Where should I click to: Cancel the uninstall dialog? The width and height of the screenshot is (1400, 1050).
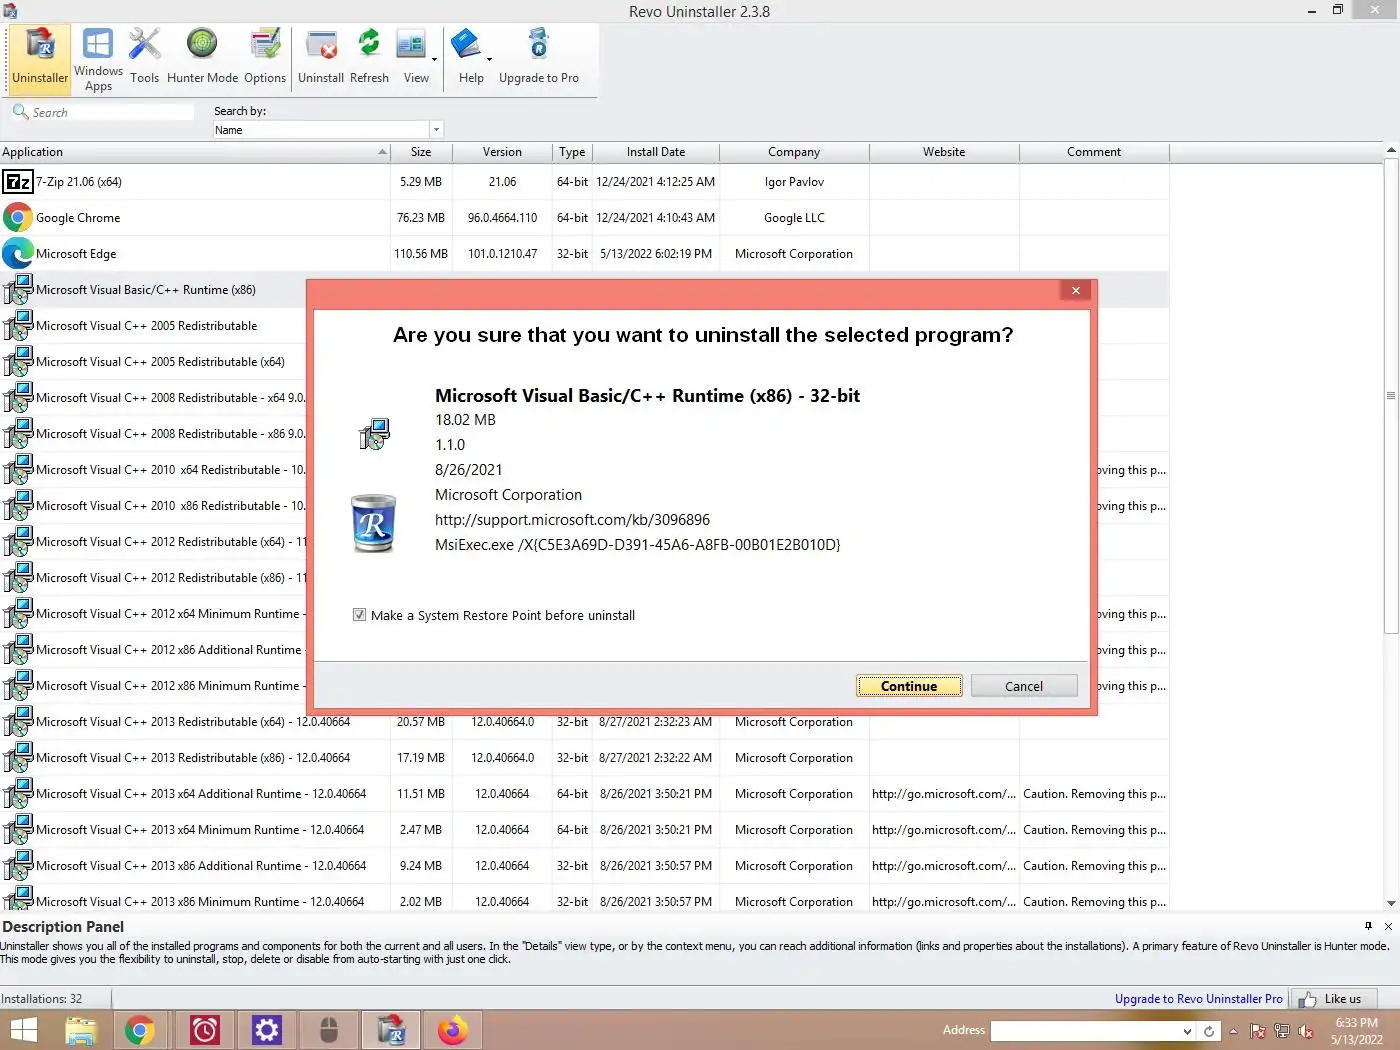[x=1024, y=686]
